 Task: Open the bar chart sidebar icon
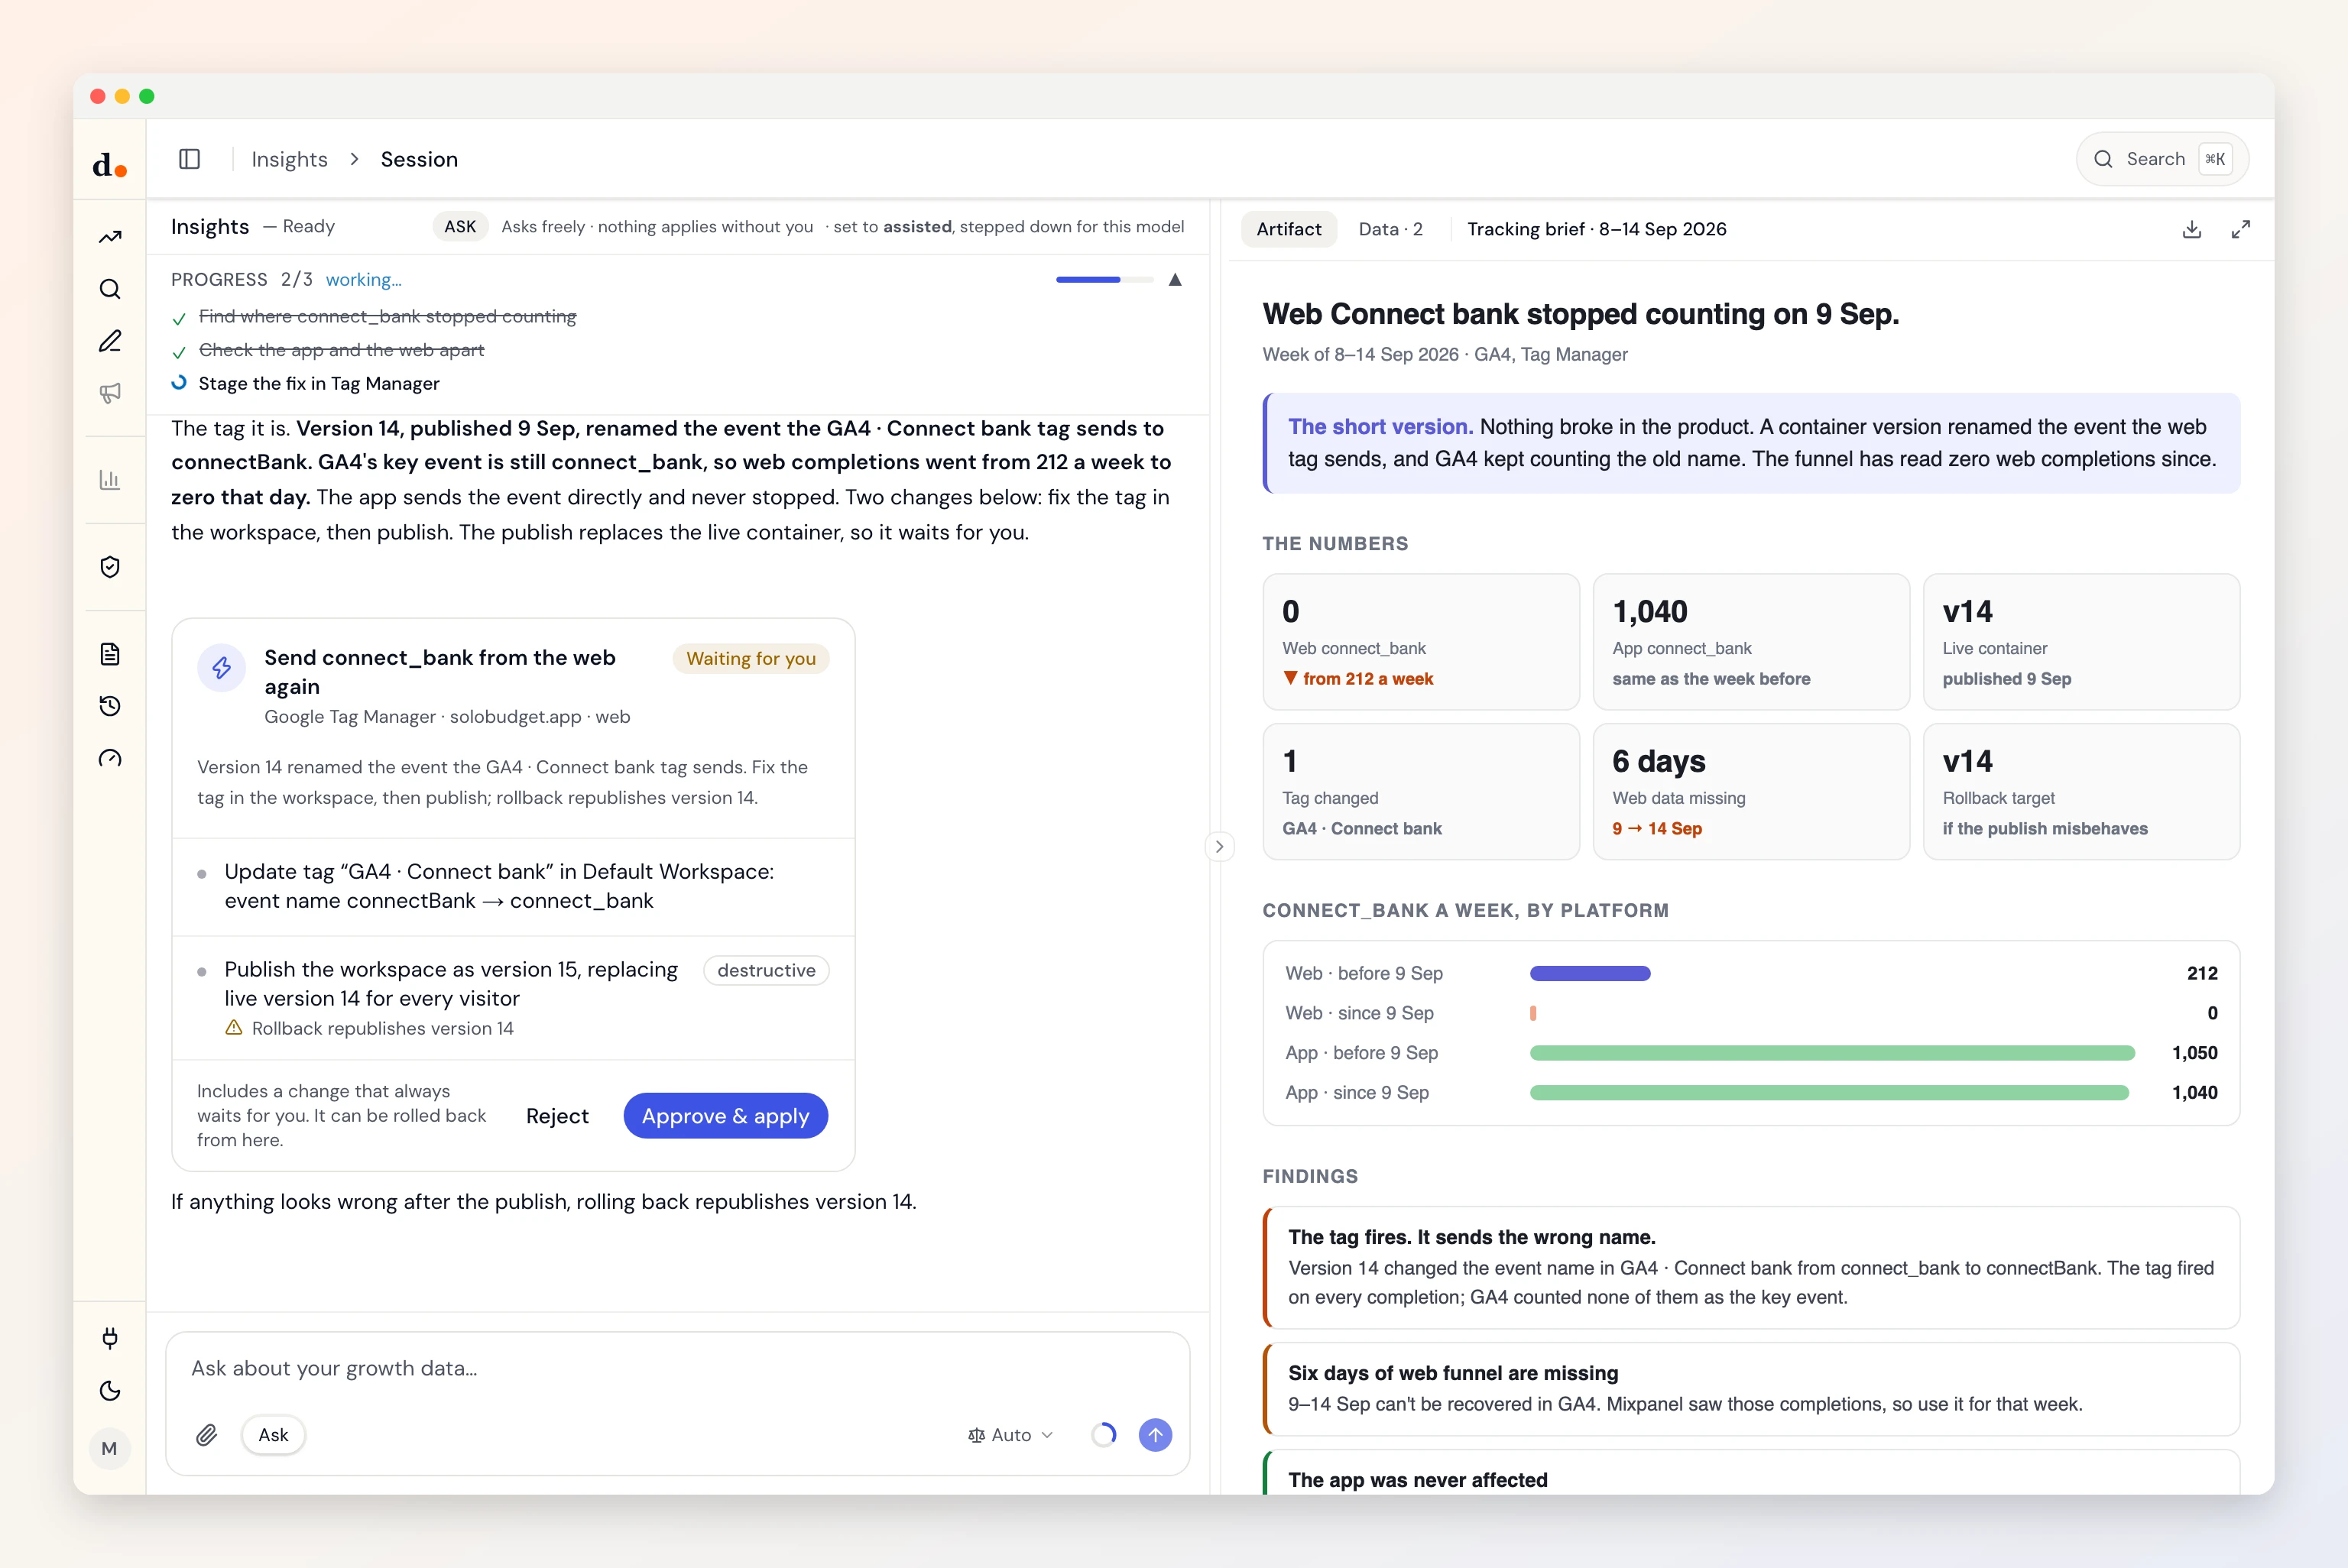click(x=110, y=480)
